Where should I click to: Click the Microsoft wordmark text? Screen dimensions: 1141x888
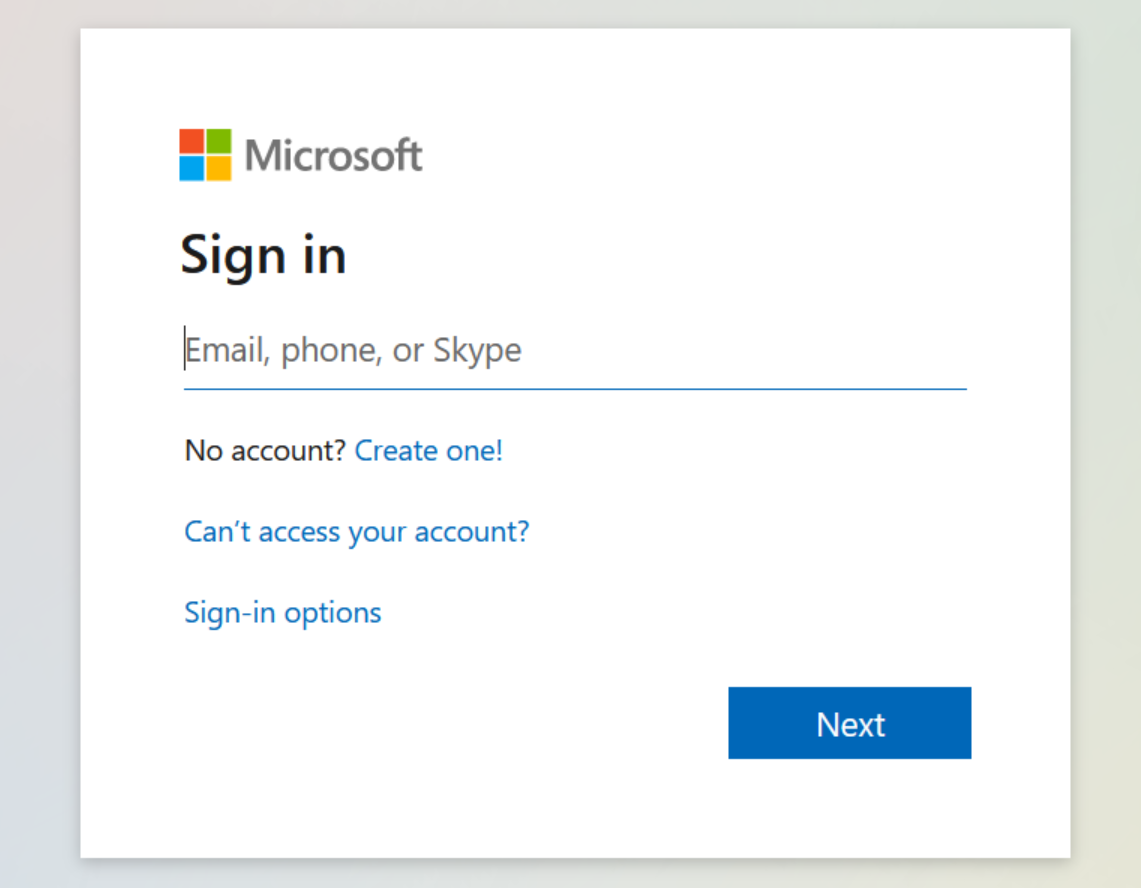pyautogui.click(x=334, y=156)
